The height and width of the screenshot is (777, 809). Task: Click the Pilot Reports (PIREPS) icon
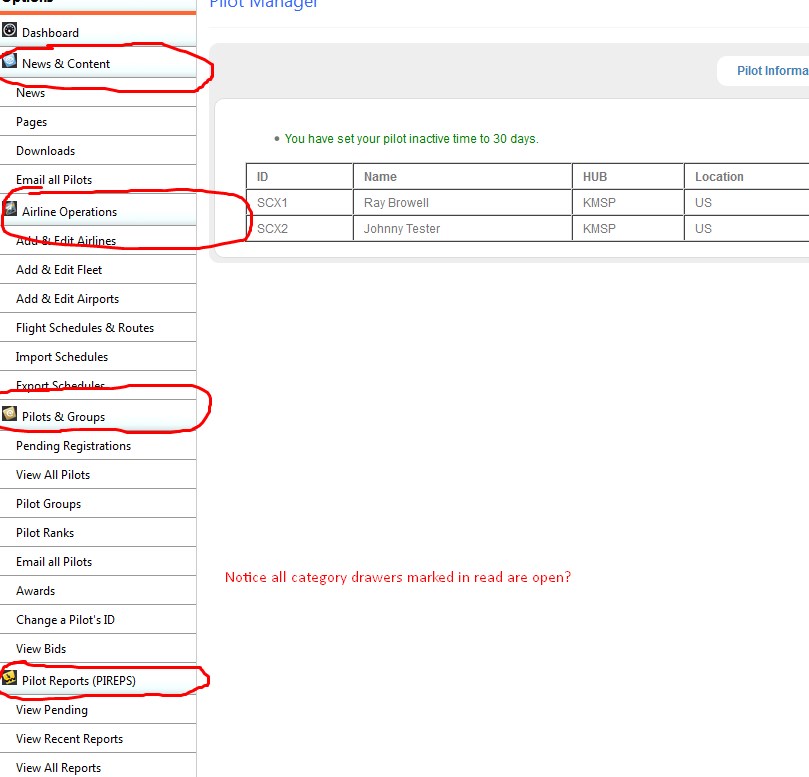coord(9,677)
